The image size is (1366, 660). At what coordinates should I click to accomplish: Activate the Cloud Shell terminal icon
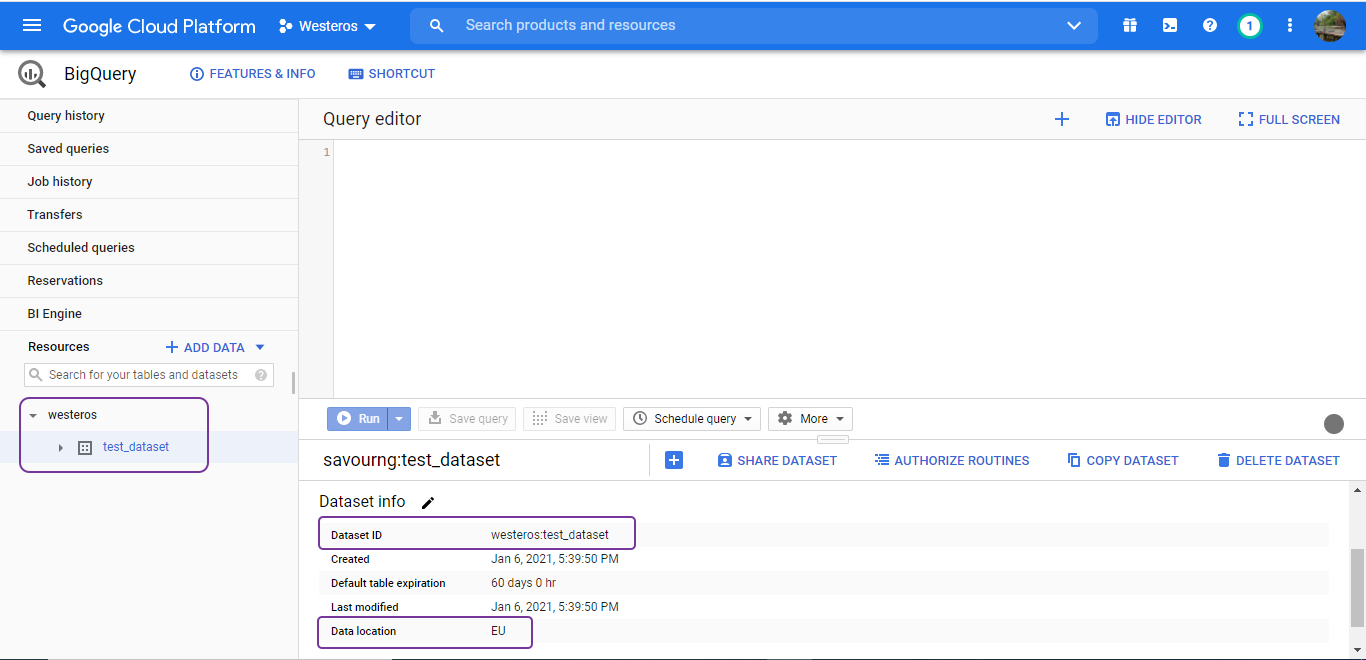coord(1170,25)
